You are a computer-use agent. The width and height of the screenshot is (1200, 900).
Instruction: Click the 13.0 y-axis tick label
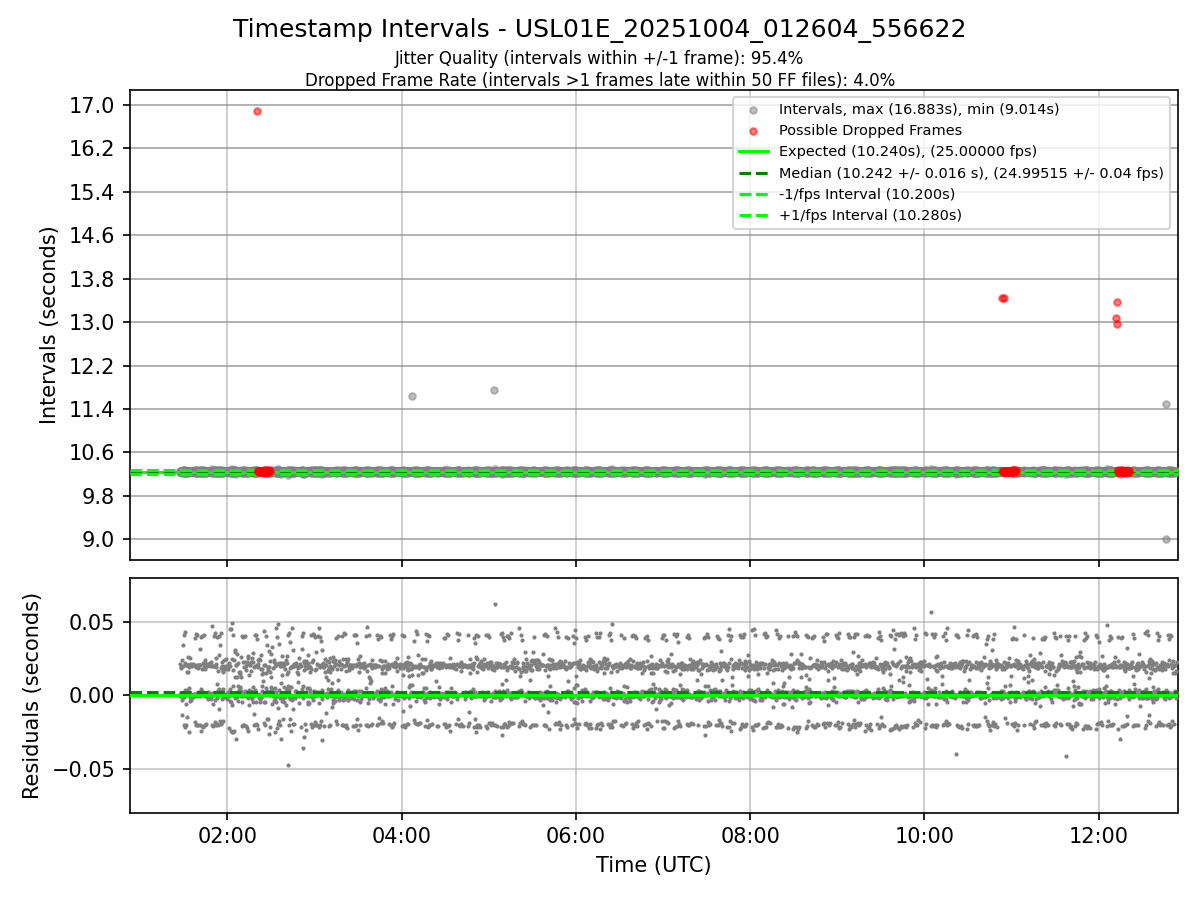(x=94, y=322)
